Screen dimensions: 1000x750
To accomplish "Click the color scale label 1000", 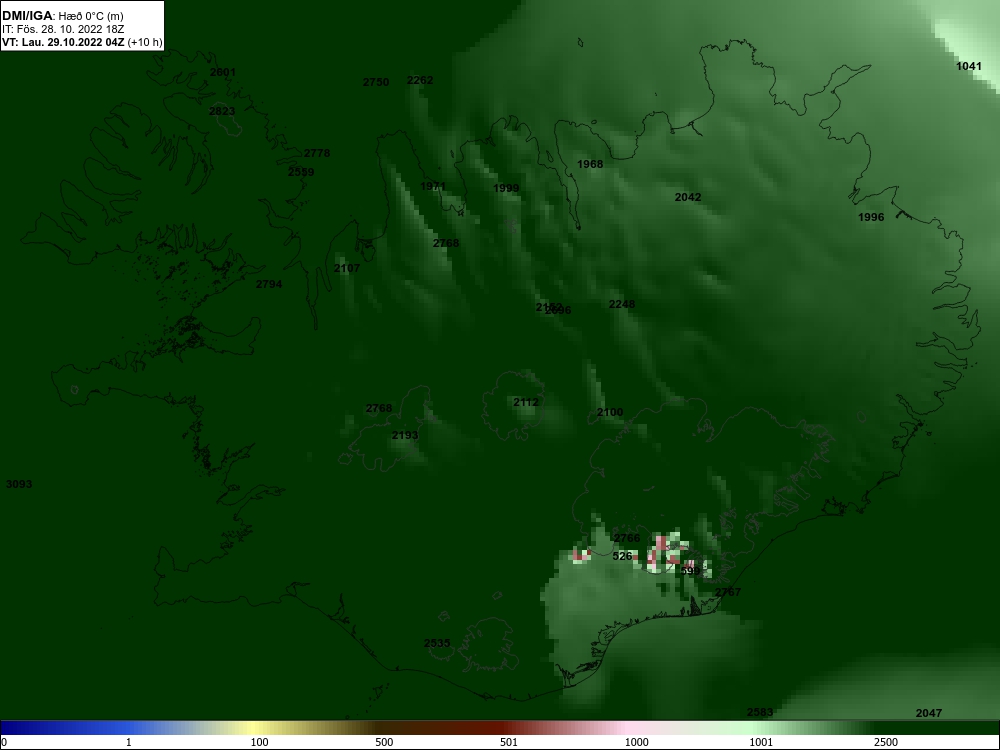I will tap(636, 742).
